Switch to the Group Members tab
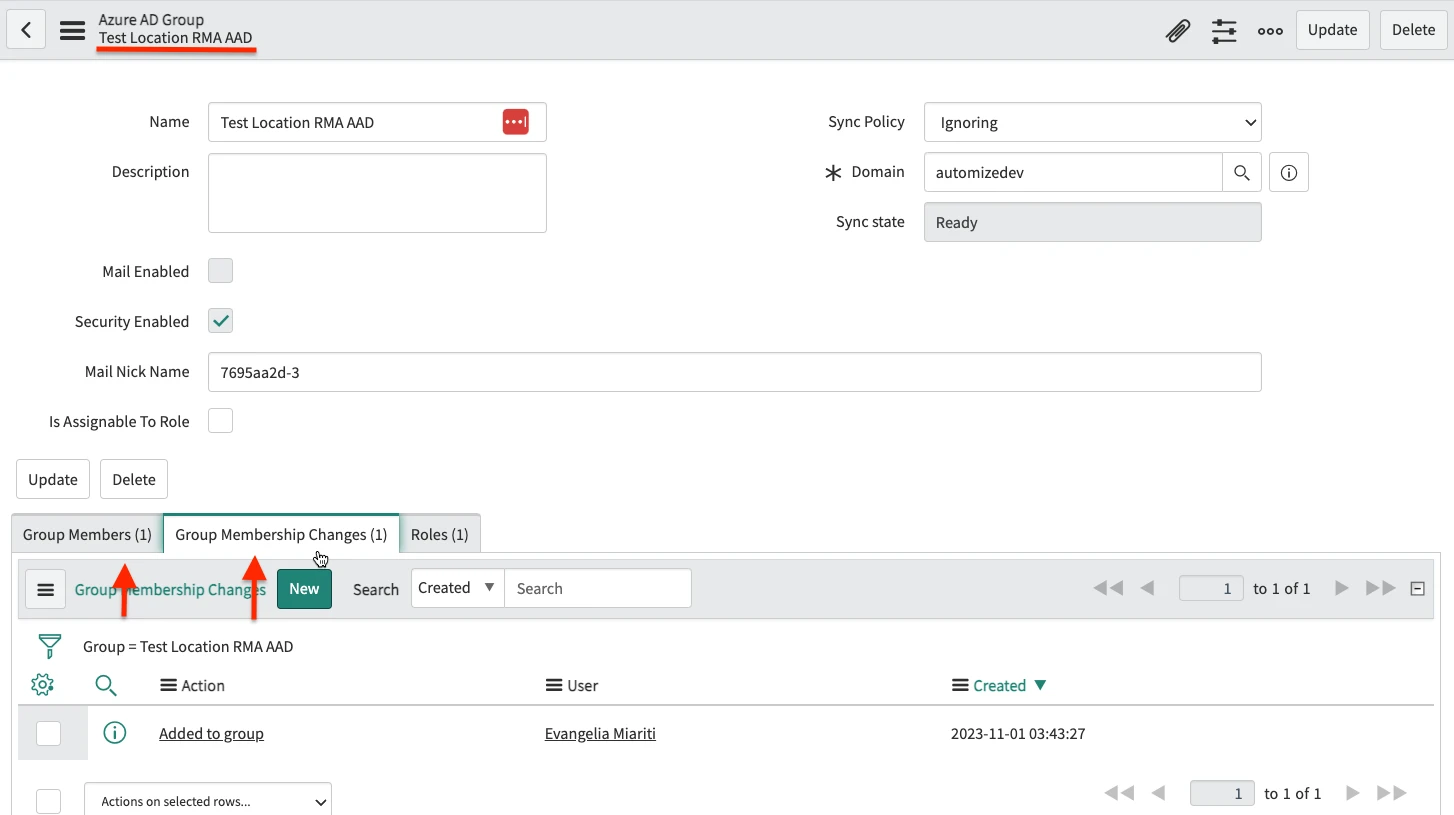The width and height of the screenshot is (1454, 815). [x=87, y=534]
